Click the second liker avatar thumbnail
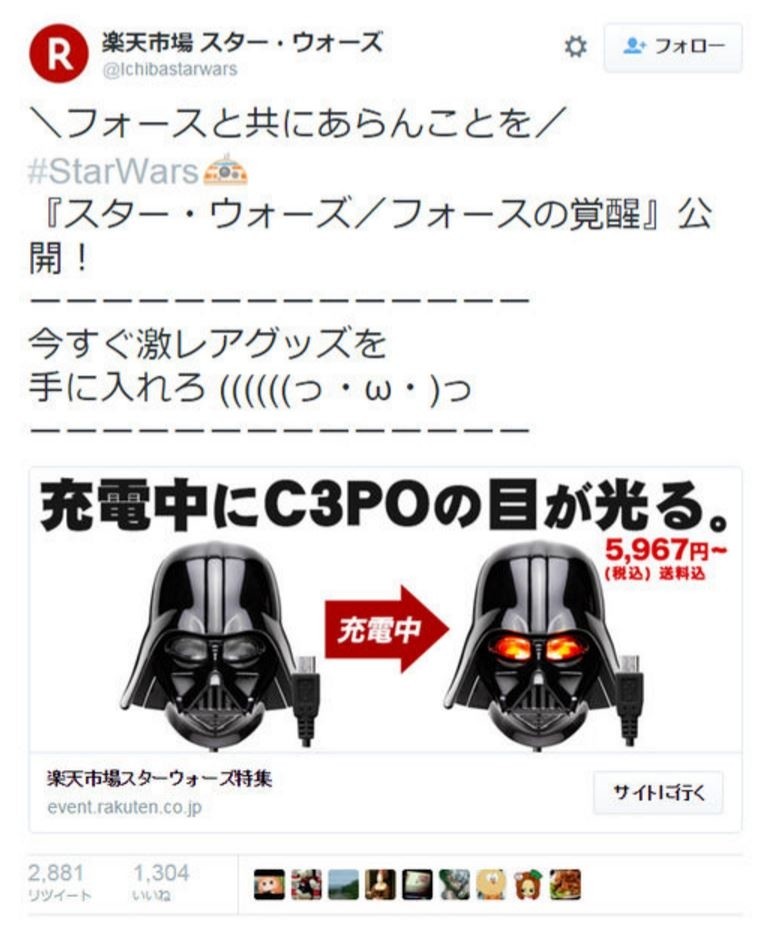The image size is (783, 932). pyautogui.click(x=306, y=884)
